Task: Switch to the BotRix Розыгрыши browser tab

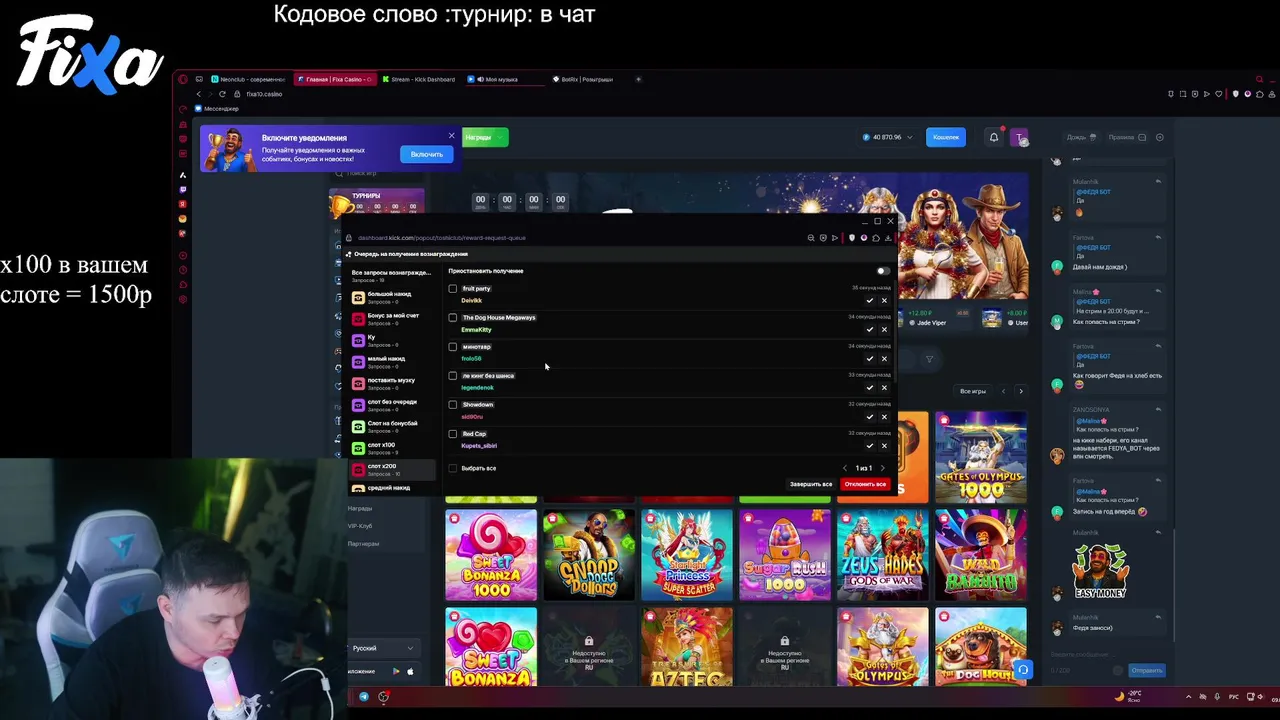Action: tap(589, 79)
